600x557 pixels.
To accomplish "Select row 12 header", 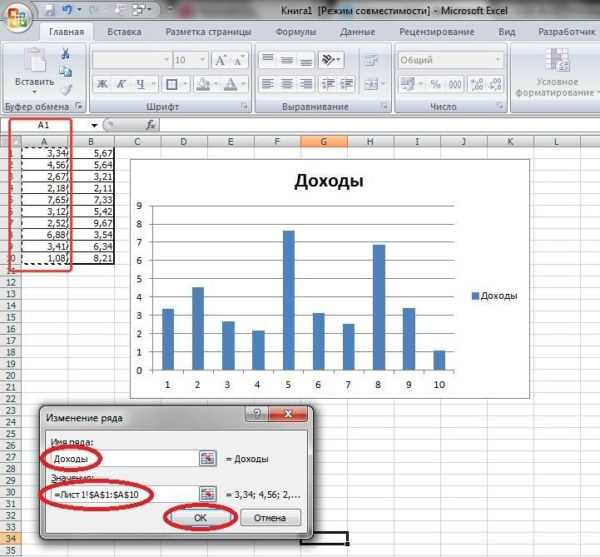I will (11, 282).
